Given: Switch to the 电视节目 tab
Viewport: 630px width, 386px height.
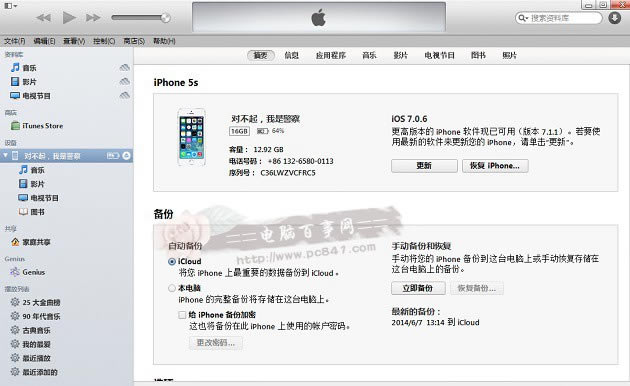Looking at the screenshot, I should click(440, 55).
